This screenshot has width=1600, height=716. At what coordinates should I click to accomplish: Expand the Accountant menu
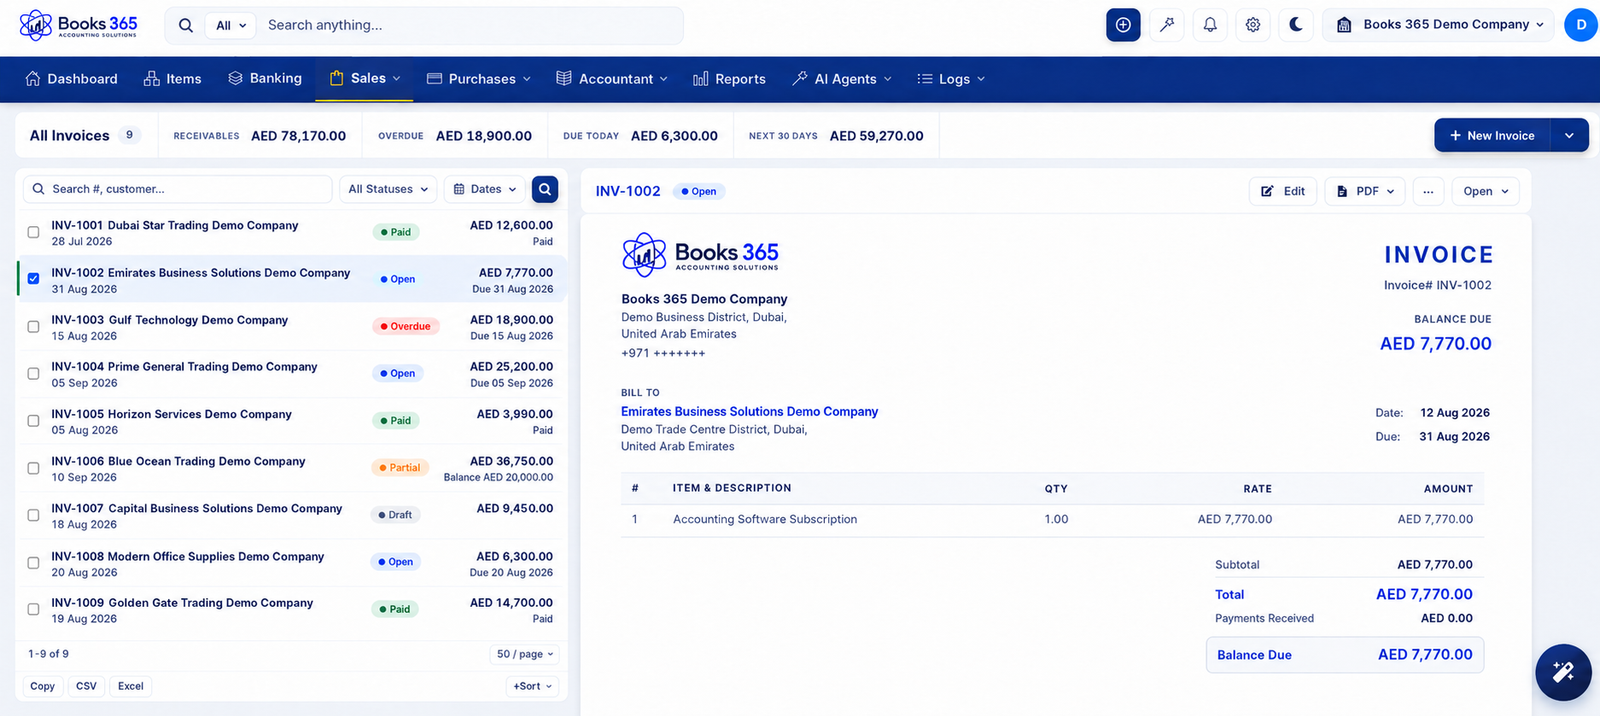[611, 79]
